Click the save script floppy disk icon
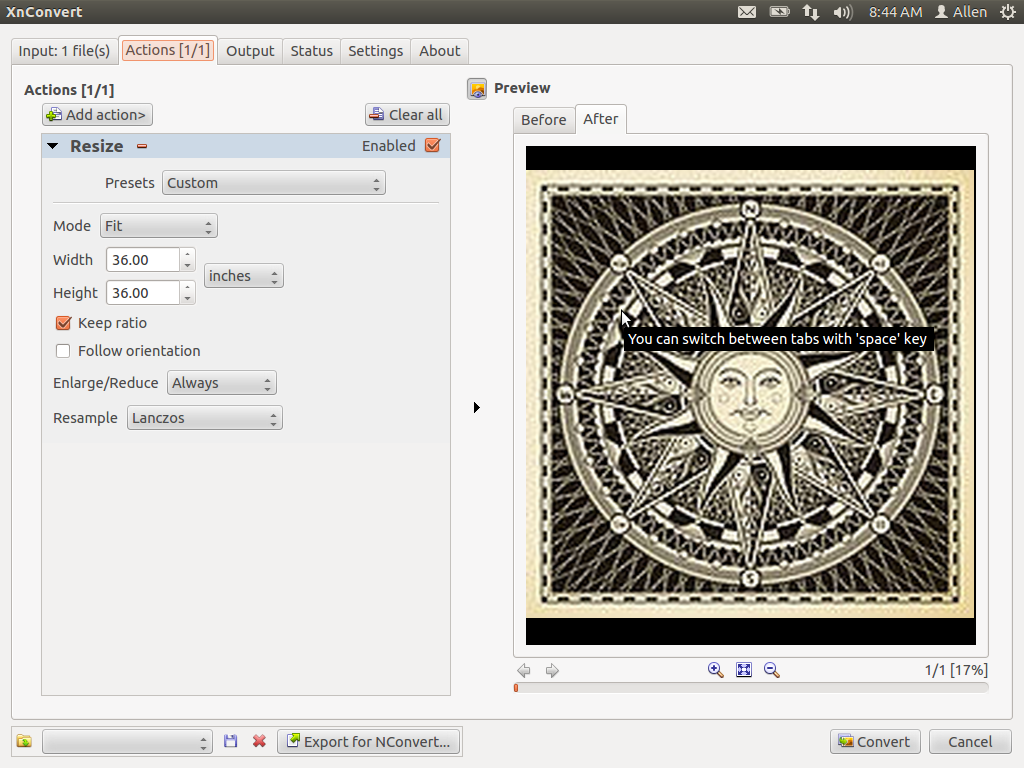Screen dimensions: 1024x768 [231, 741]
